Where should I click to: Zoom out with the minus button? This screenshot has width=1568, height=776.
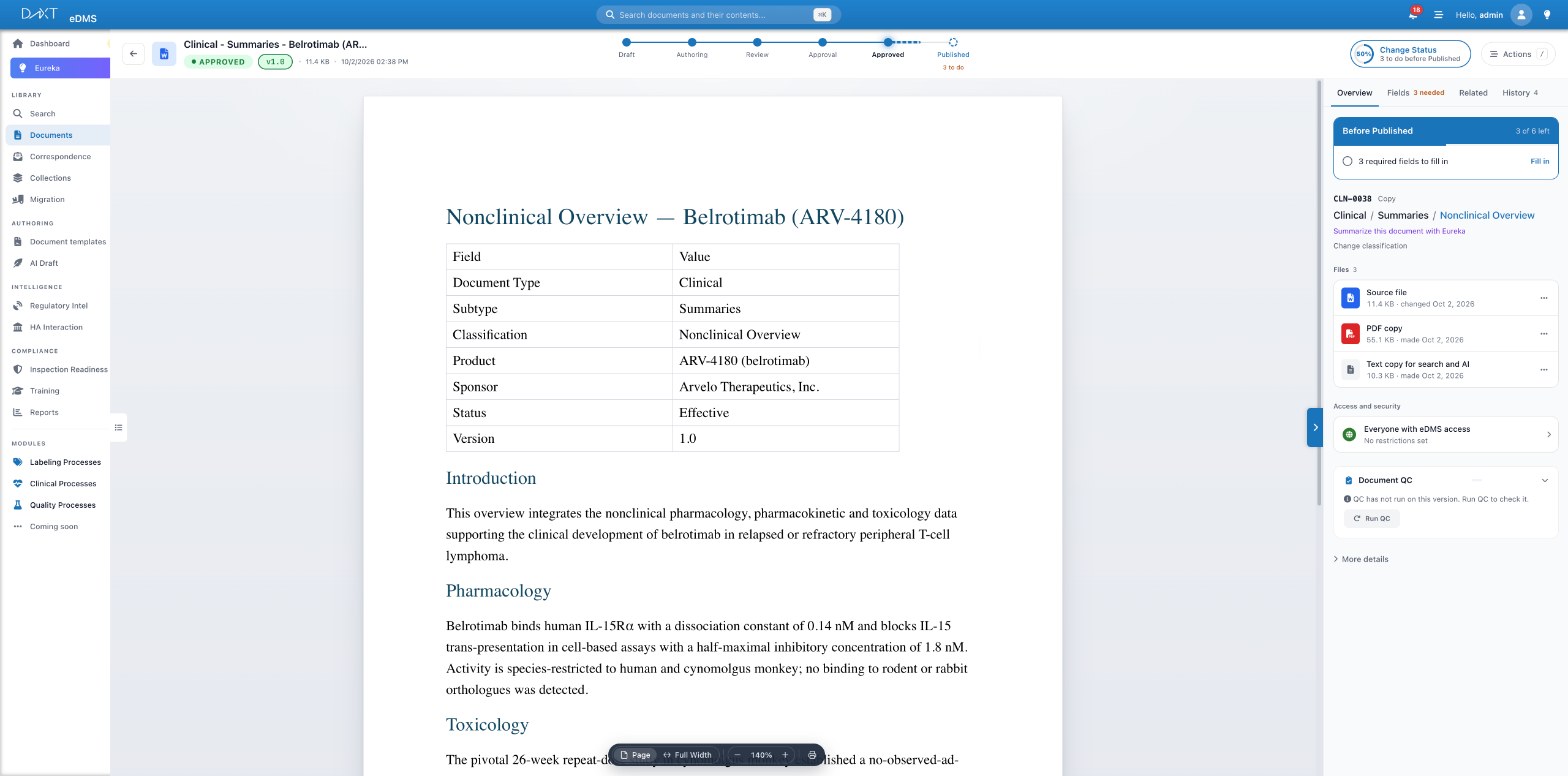(737, 755)
